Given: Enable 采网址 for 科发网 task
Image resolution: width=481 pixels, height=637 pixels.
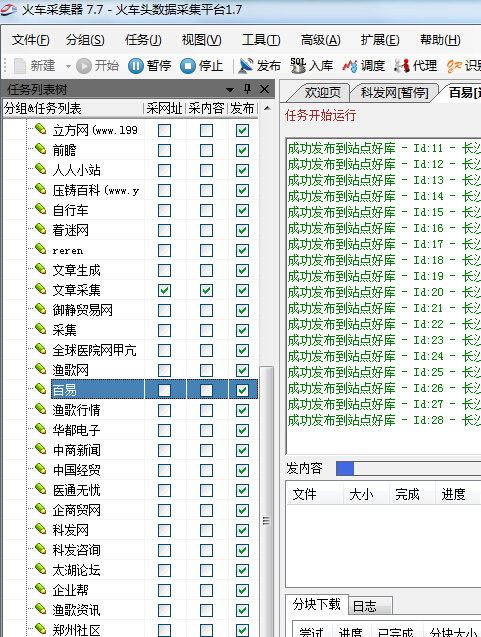Looking at the screenshot, I should pos(165,530).
